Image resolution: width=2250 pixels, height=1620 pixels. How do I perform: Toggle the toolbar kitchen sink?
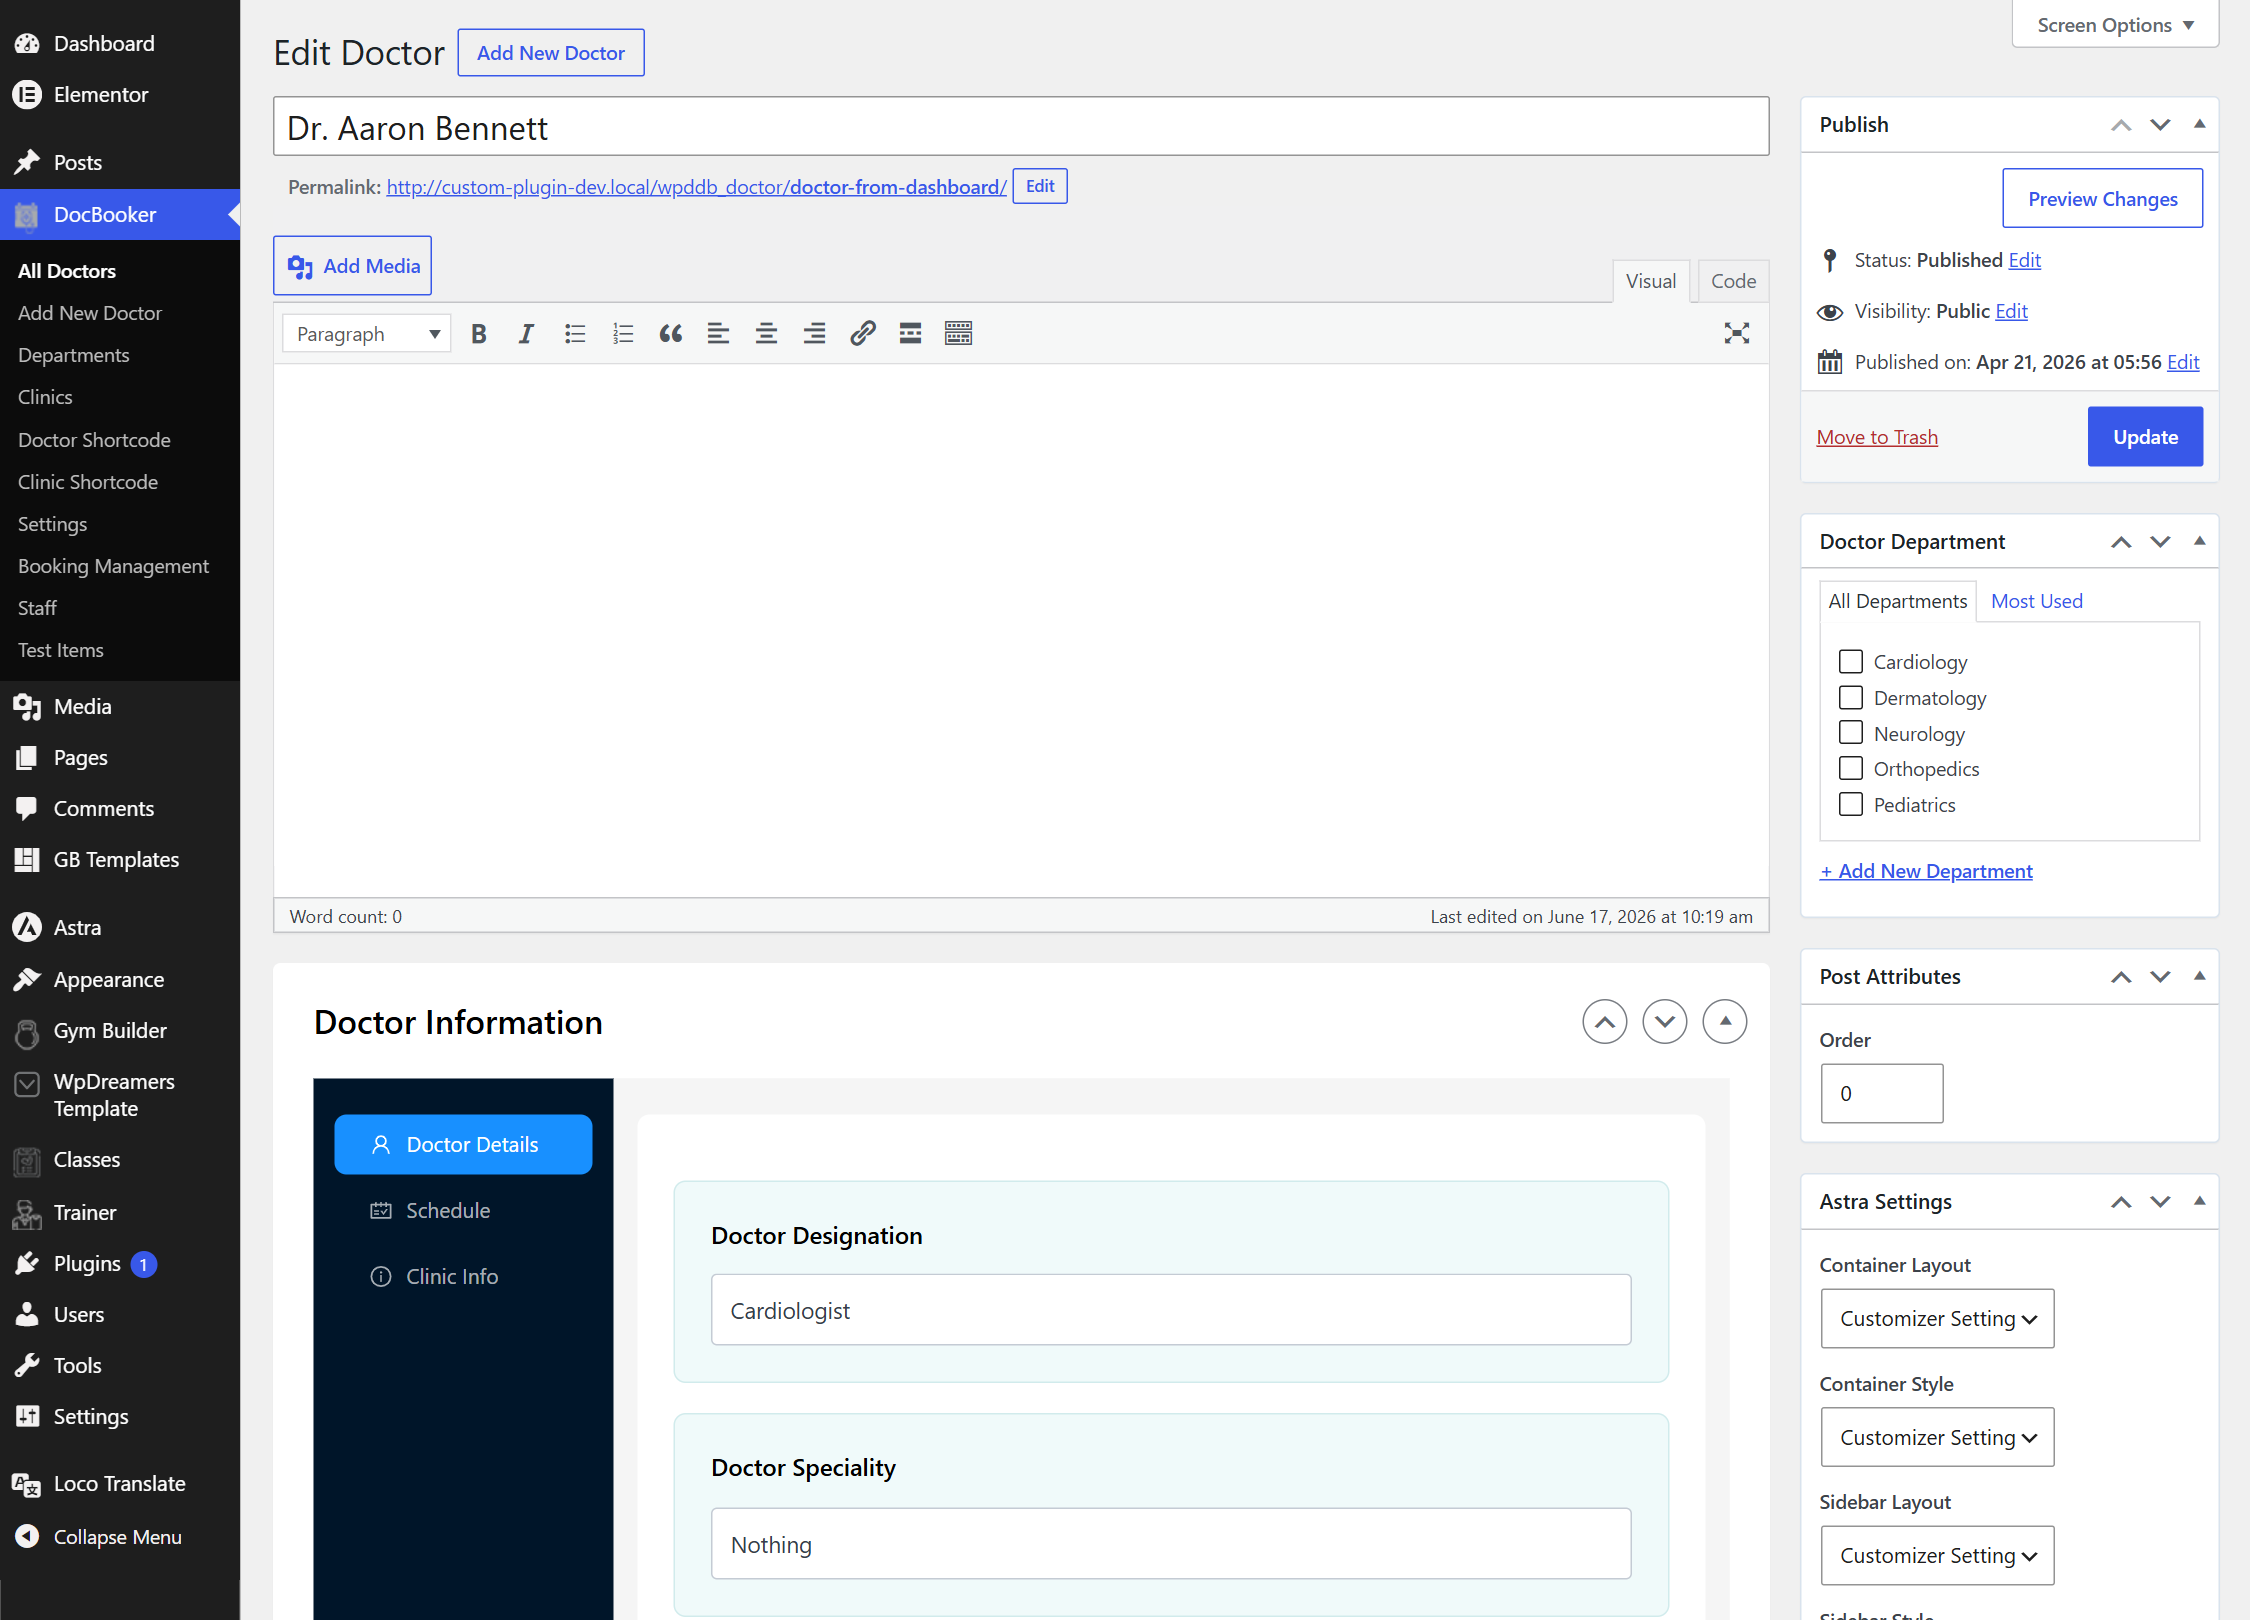coord(958,334)
